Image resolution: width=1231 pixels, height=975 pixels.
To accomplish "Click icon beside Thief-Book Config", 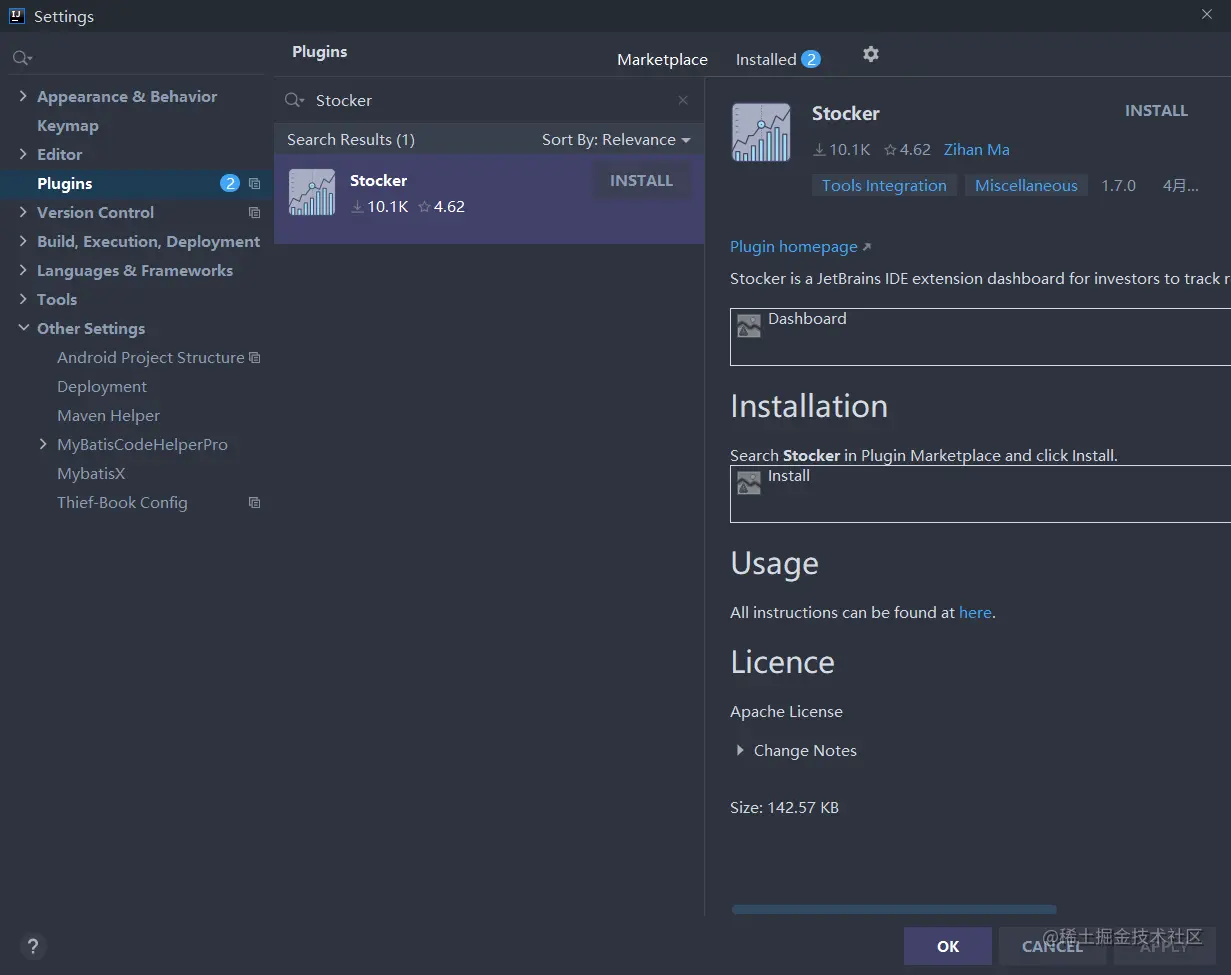I will click(254, 503).
